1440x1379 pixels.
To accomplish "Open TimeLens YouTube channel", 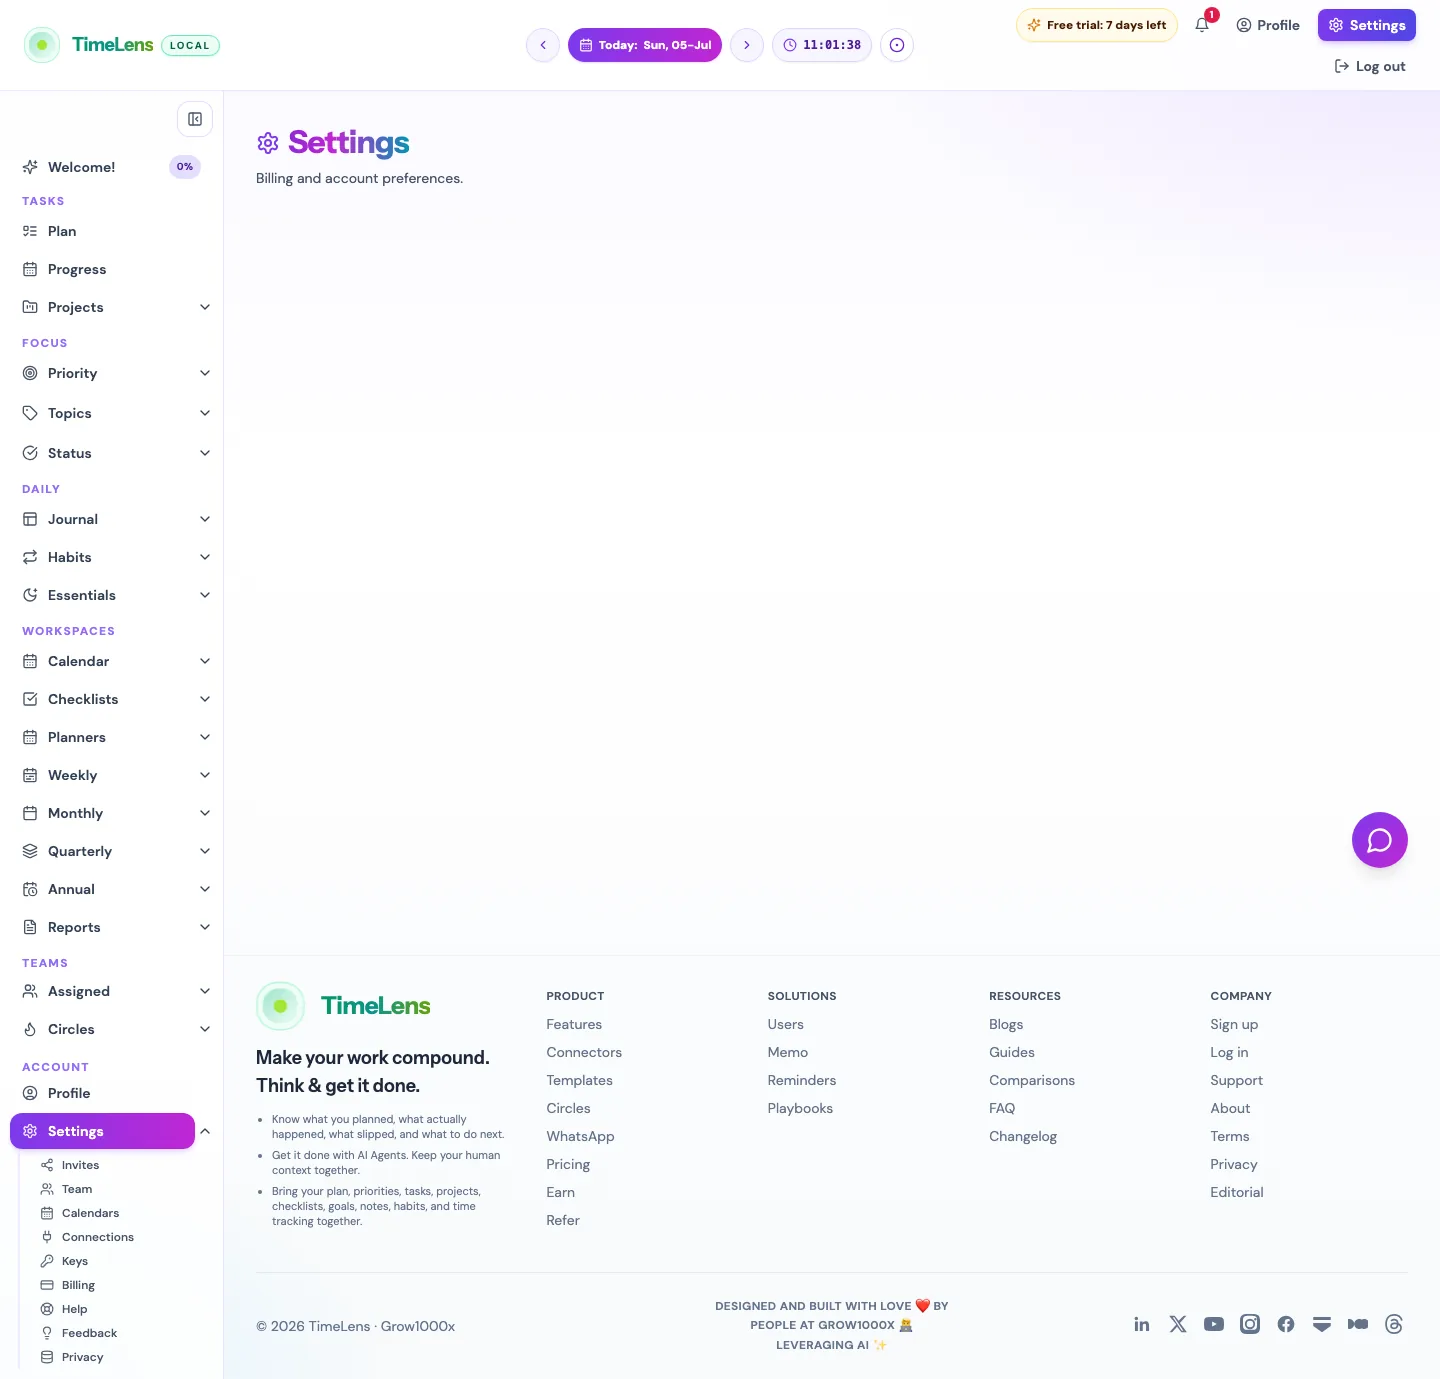I will 1214,1324.
